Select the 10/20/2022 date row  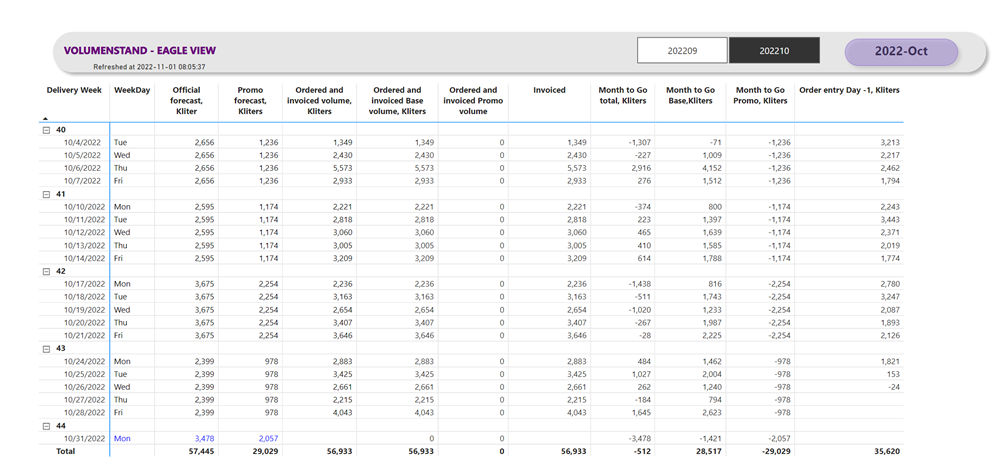point(473,322)
